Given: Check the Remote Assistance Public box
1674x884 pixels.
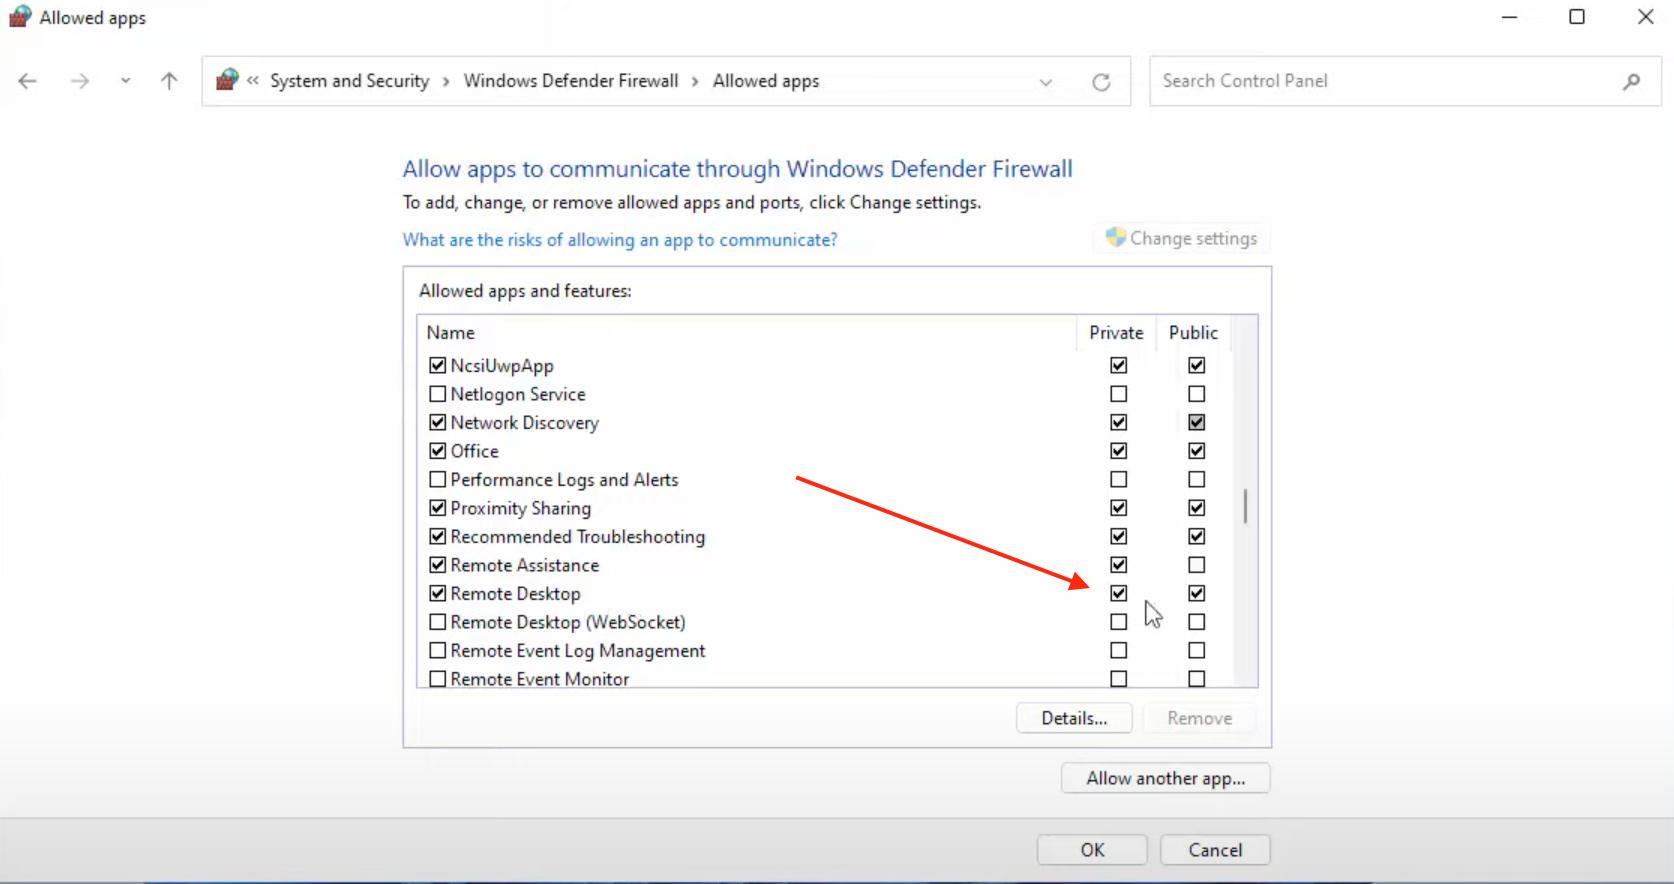Looking at the screenshot, I should click(x=1197, y=565).
